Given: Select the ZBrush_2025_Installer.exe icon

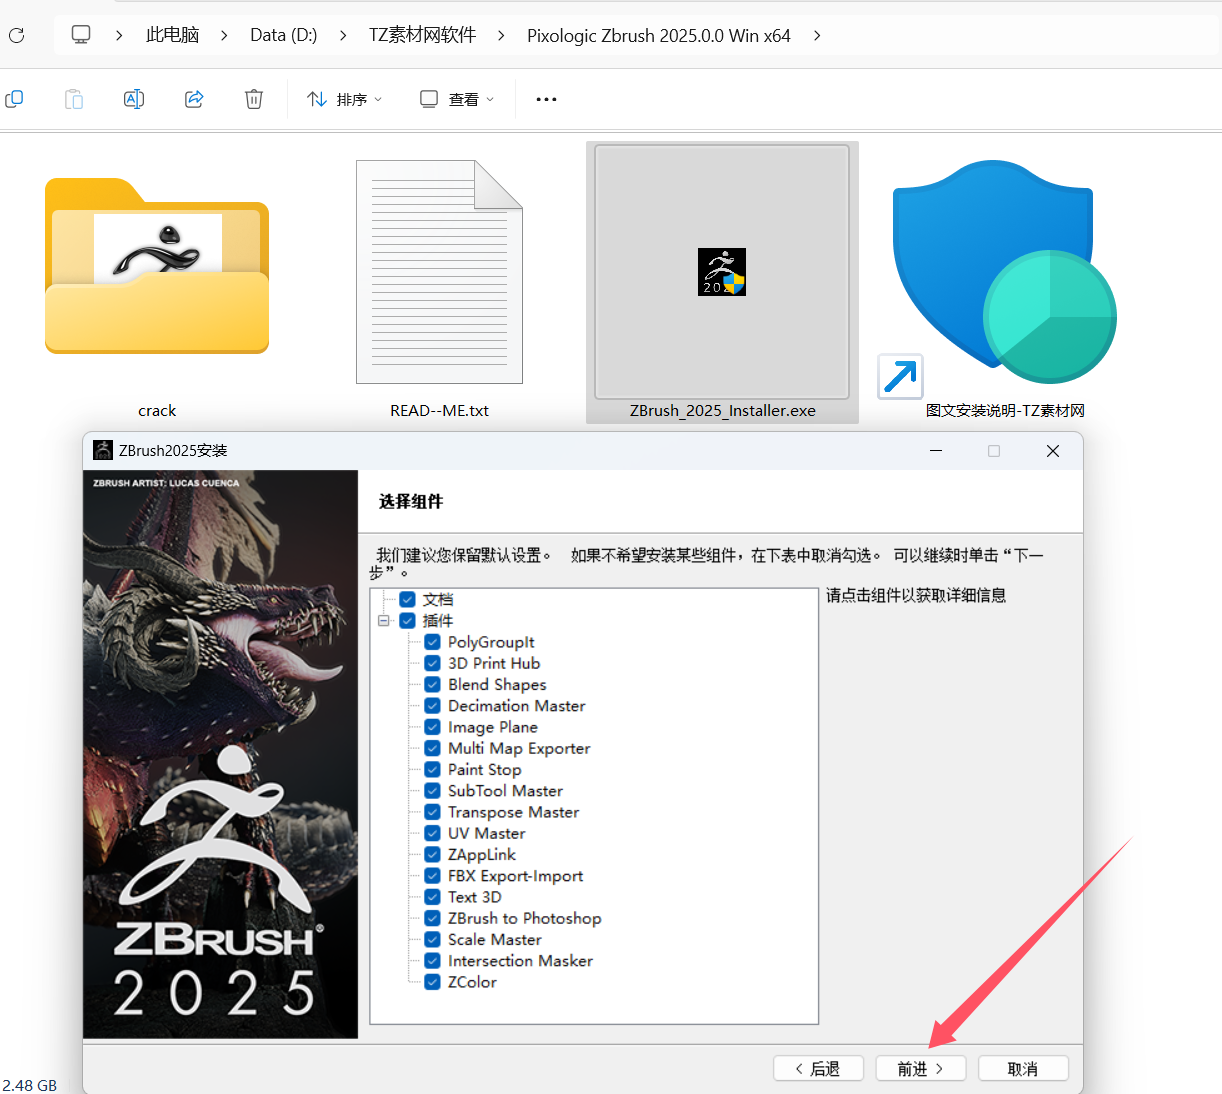Looking at the screenshot, I should click(x=722, y=272).
